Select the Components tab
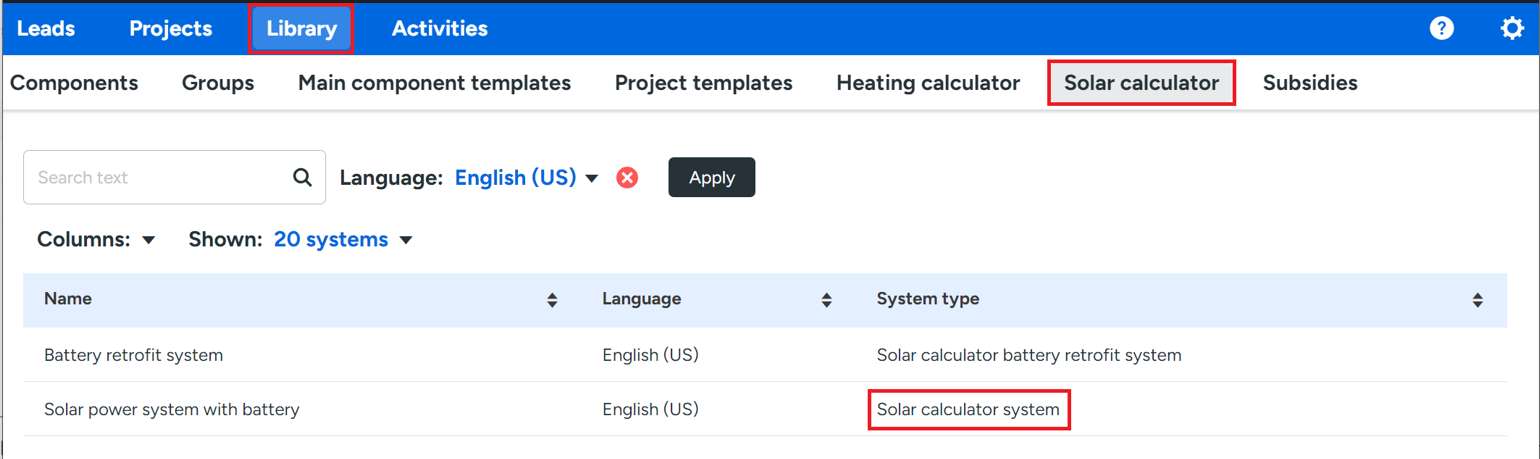1540x459 pixels. pyautogui.click(x=74, y=83)
